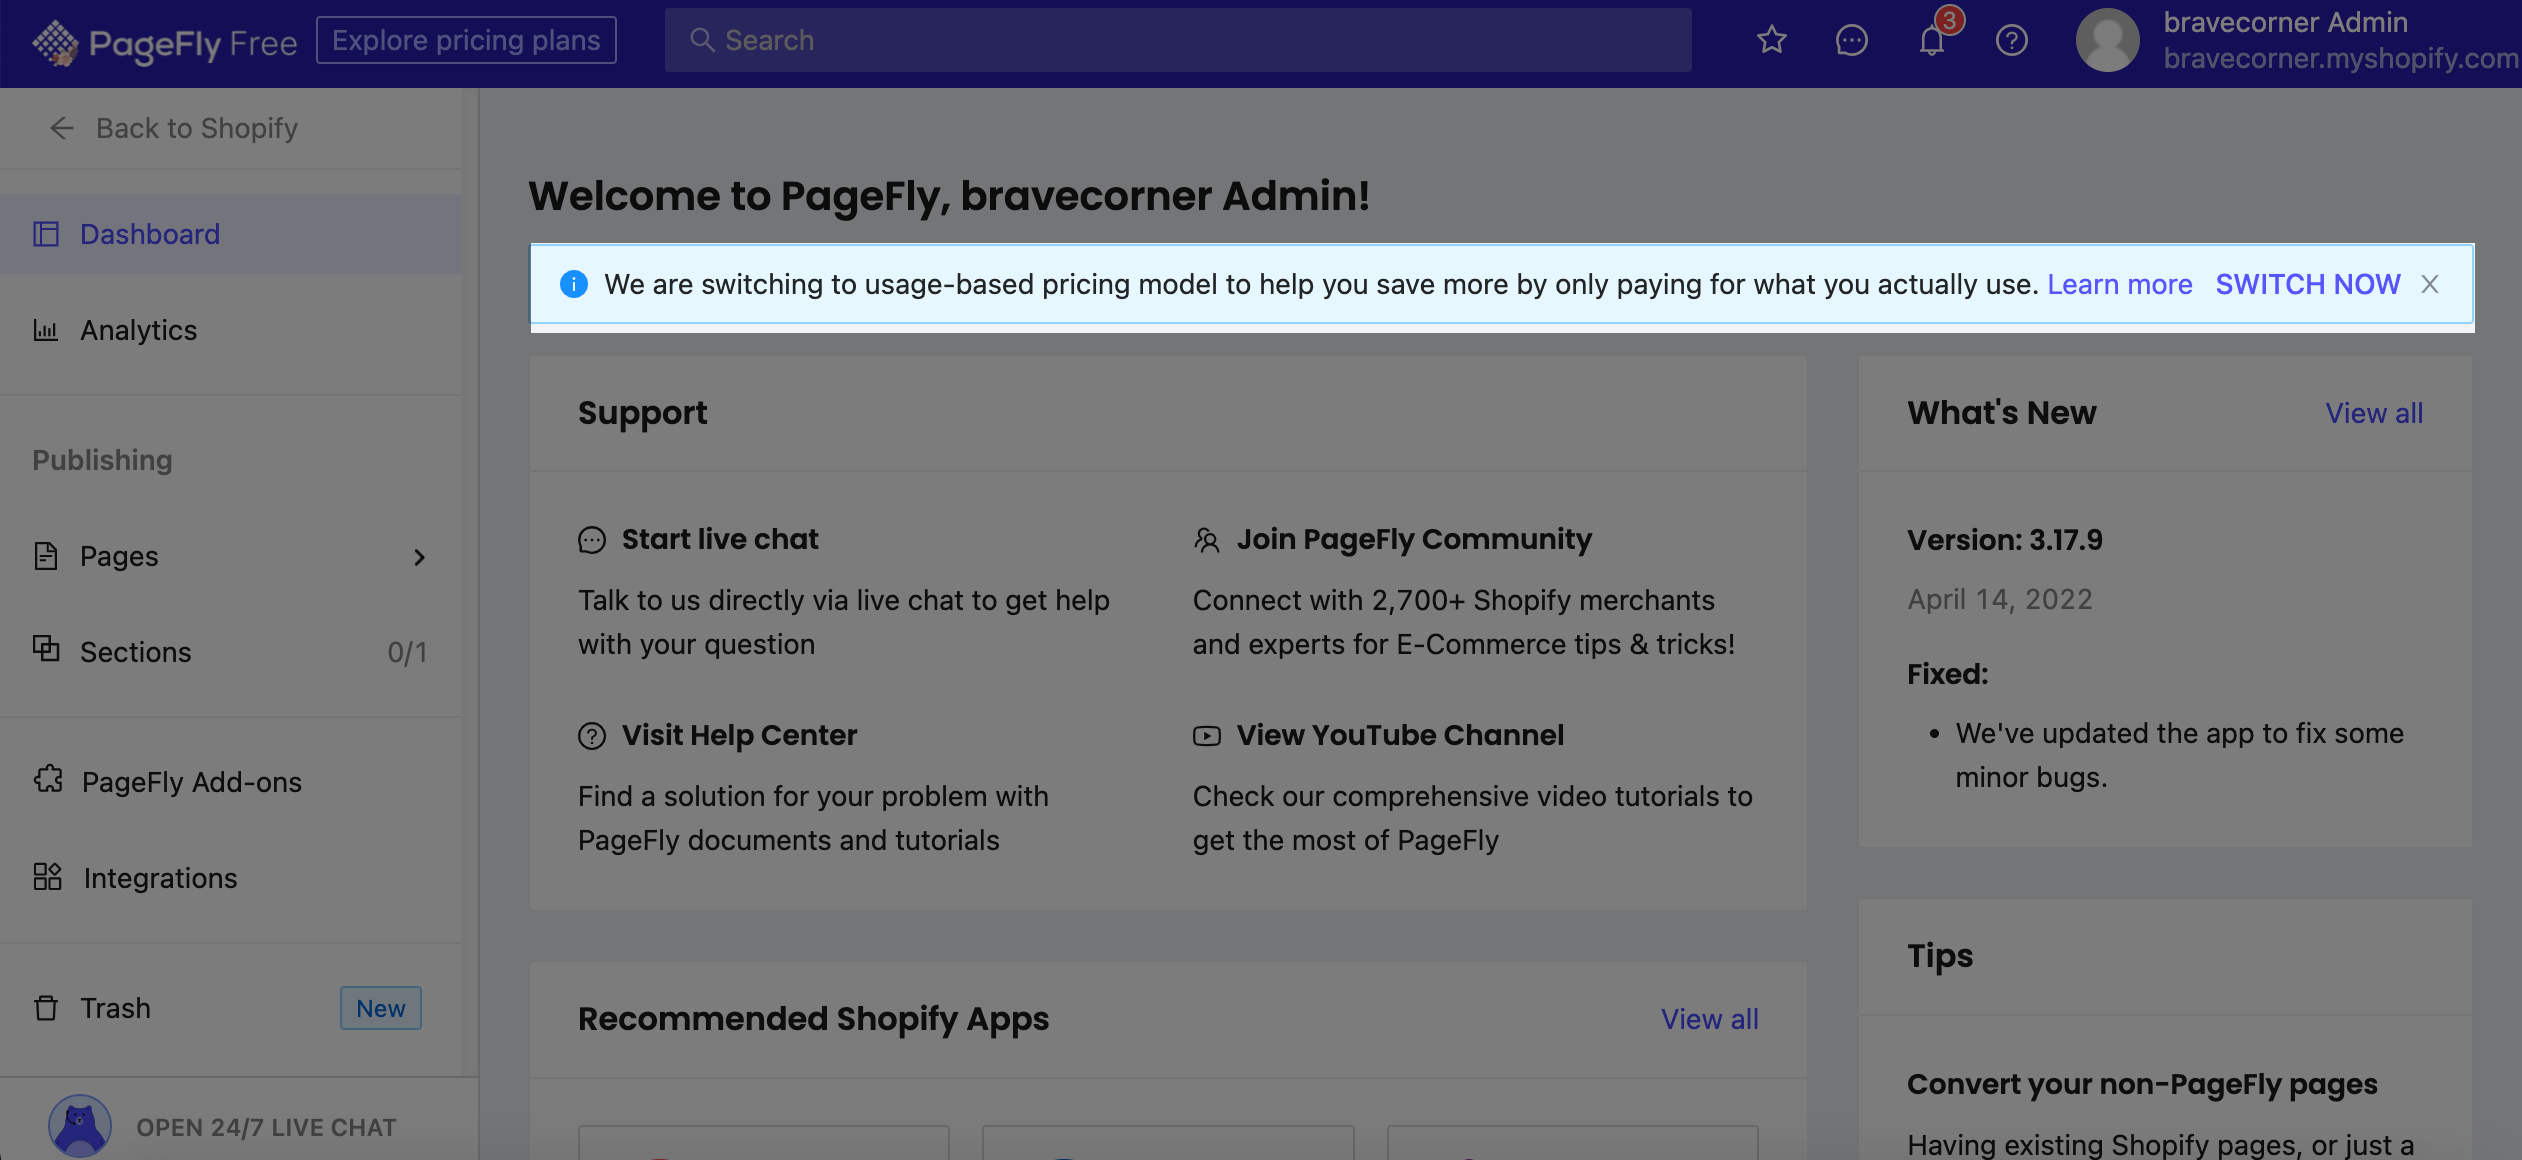This screenshot has height=1160, width=2522.
Task: Click the YouTube Channel video icon
Action: [x=1207, y=736]
